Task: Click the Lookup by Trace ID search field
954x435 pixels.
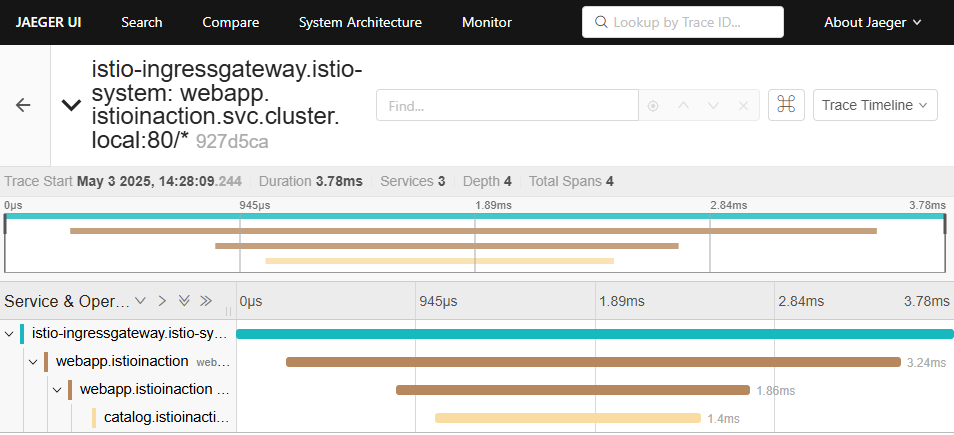Action: coord(683,23)
